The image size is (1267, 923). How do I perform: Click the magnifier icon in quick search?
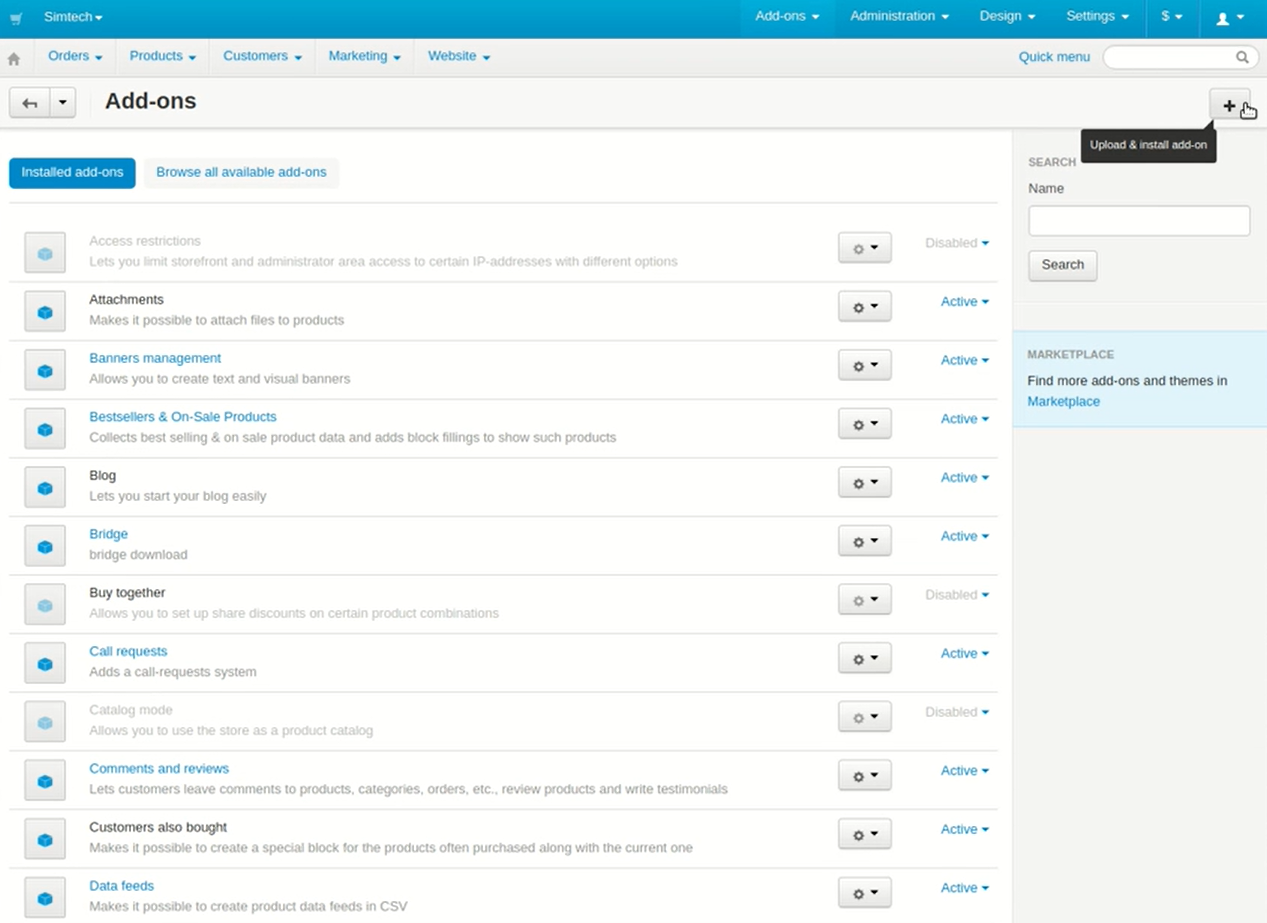tap(1242, 57)
